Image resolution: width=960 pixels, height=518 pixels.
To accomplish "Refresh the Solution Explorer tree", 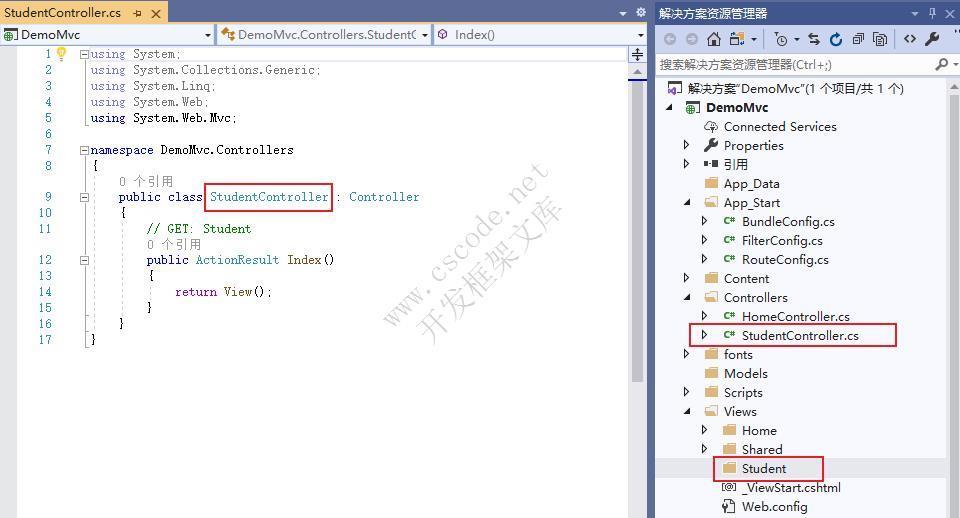I will 836,39.
